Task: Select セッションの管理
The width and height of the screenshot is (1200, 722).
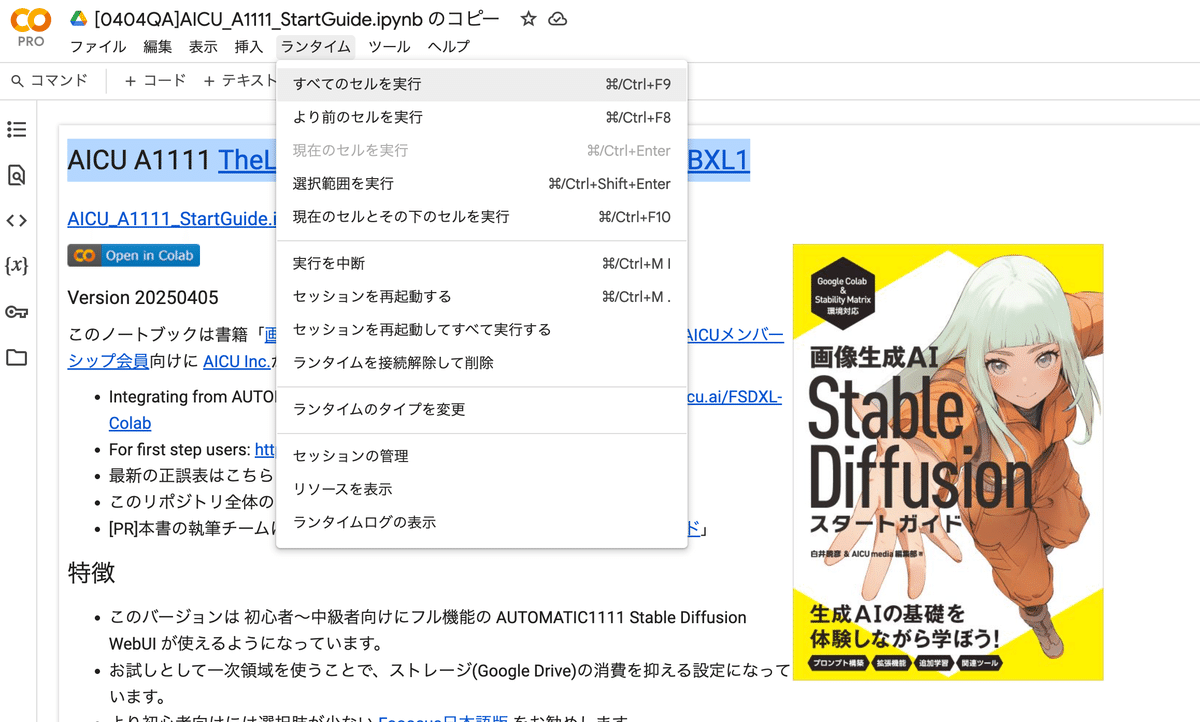Action: tap(482, 456)
